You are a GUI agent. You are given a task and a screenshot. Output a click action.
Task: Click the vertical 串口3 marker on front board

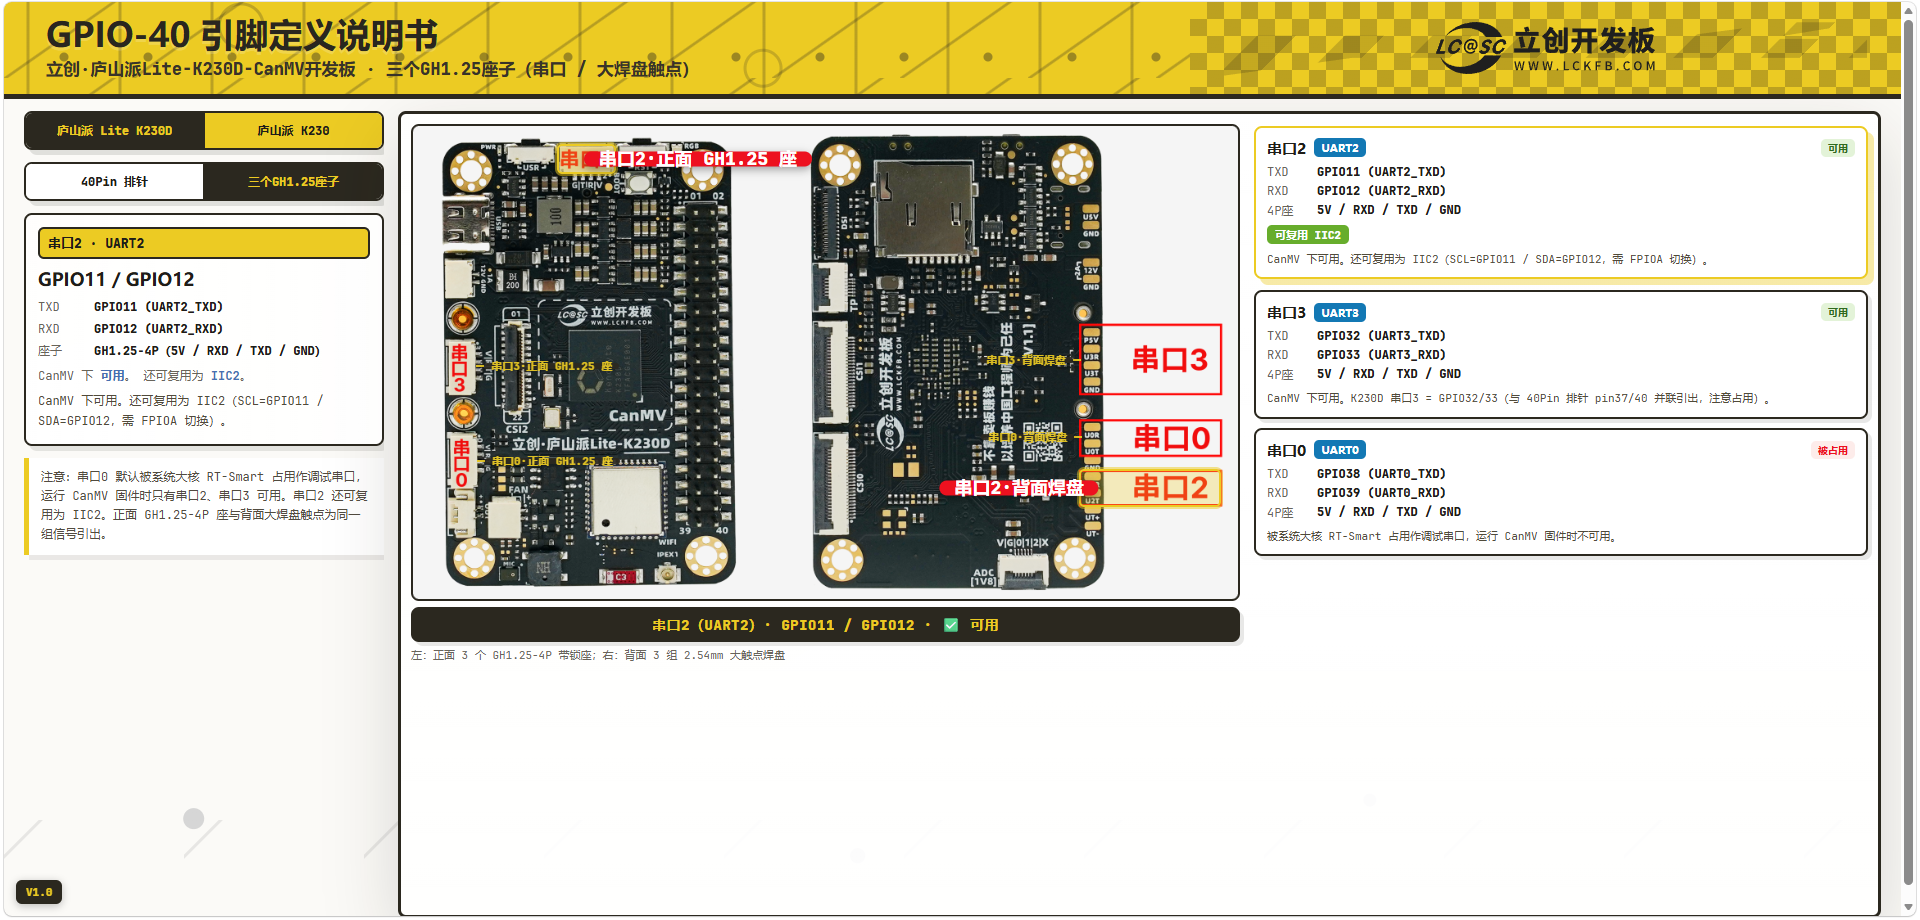click(459, 368)
